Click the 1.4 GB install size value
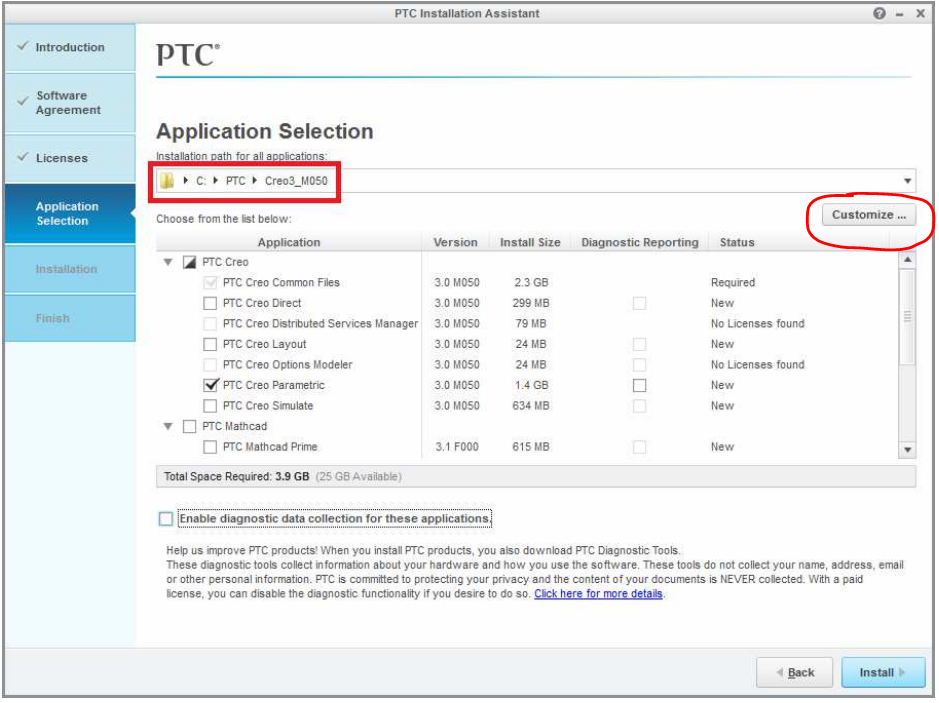This screenshot has width=939, height=703. [x=531, y=385]
